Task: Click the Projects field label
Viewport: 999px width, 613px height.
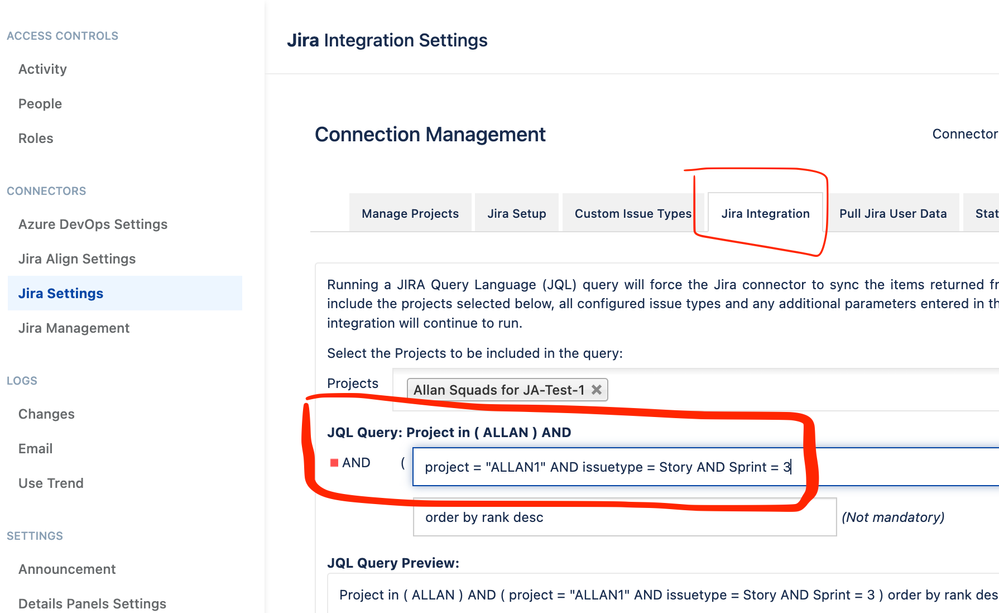Action: tap(352, 383)
